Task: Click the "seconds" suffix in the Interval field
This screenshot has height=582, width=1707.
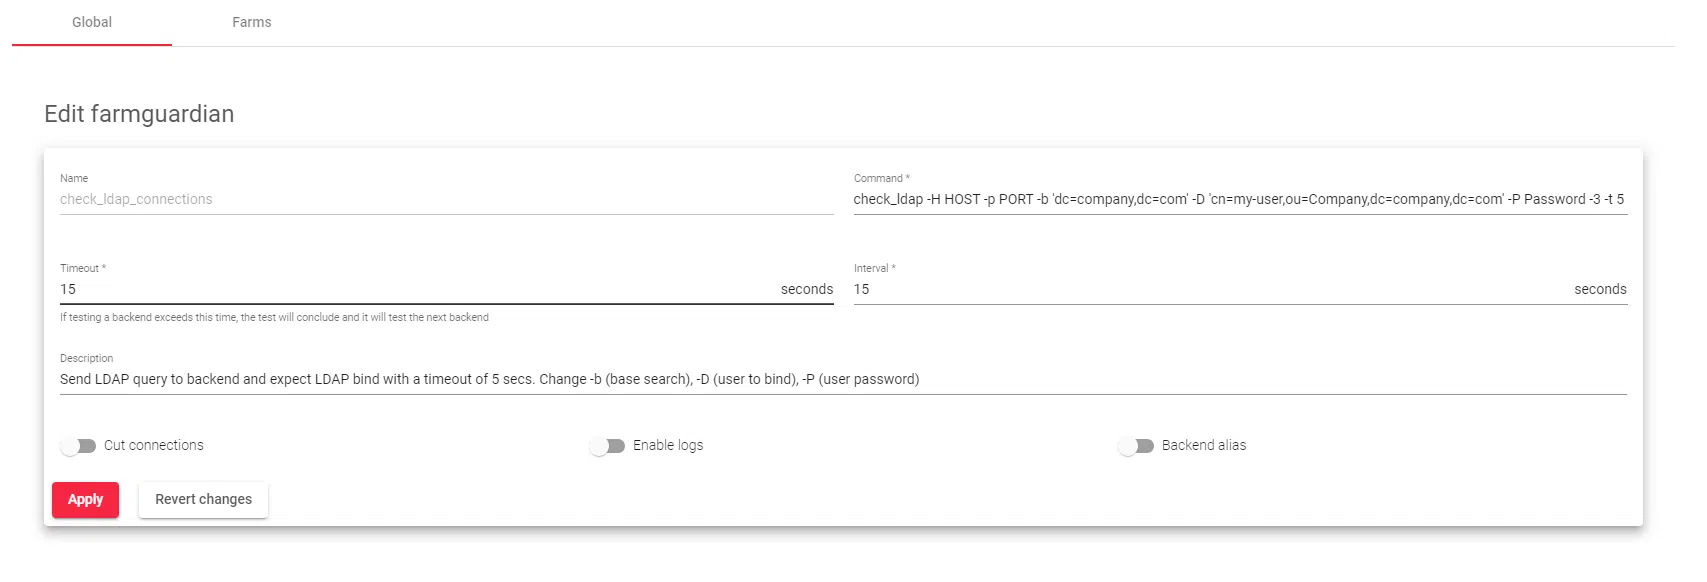Action: [1600, 289]
